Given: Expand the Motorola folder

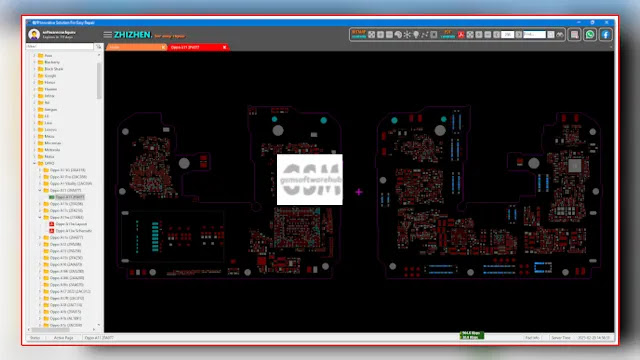Looking at the screenshot, I should pyautogui.click(x=34, y=150).
